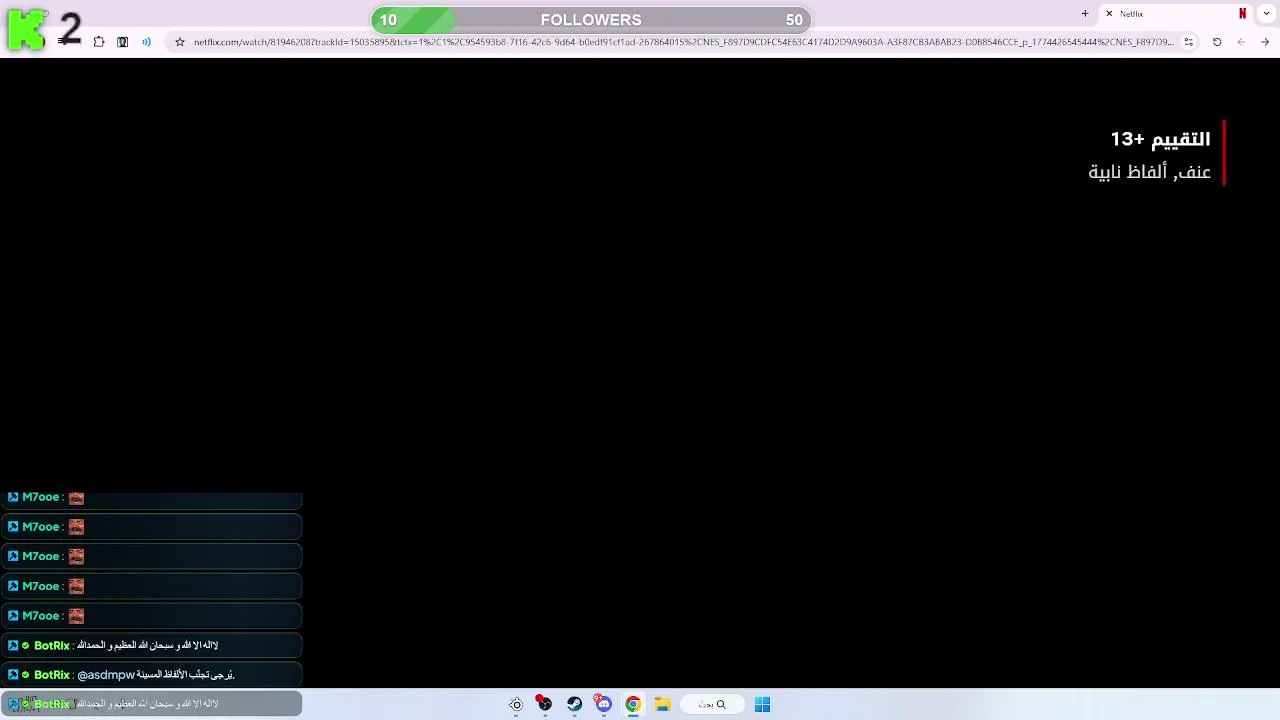Image resolution: width=1280 pixels, height=720 pixels.
Task: Click the Netflix URL address field
Action: click(683, 42)
